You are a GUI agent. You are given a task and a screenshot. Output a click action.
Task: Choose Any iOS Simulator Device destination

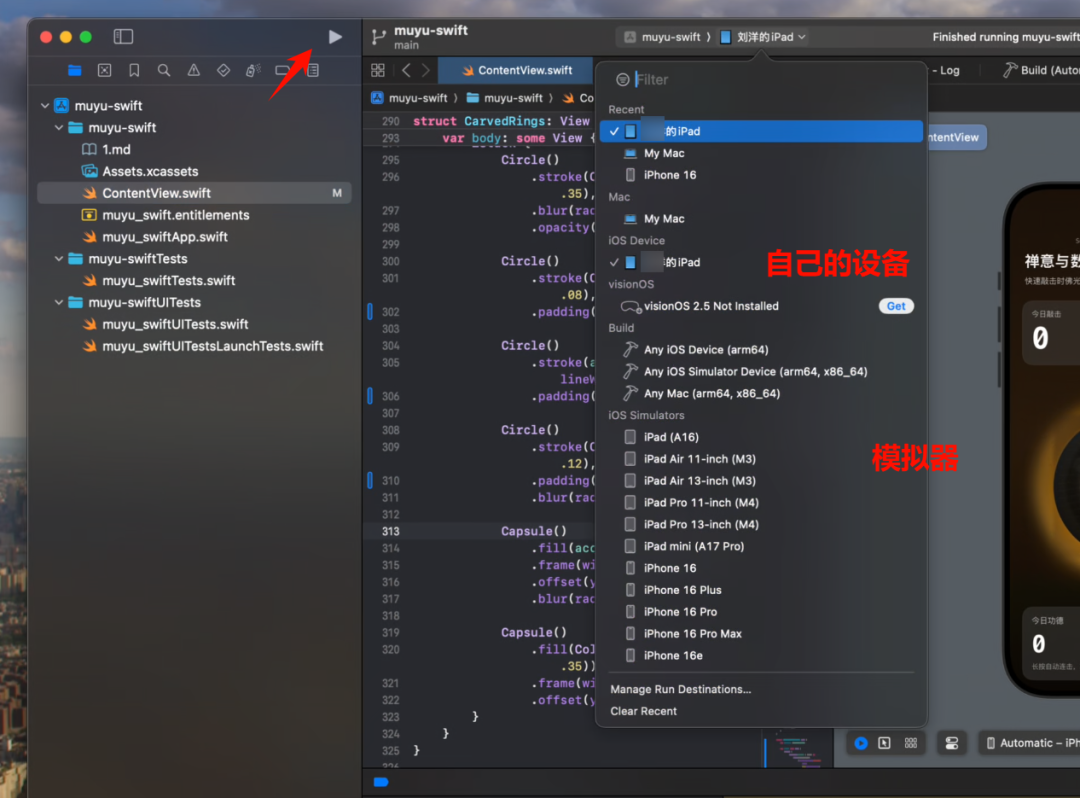761,372
